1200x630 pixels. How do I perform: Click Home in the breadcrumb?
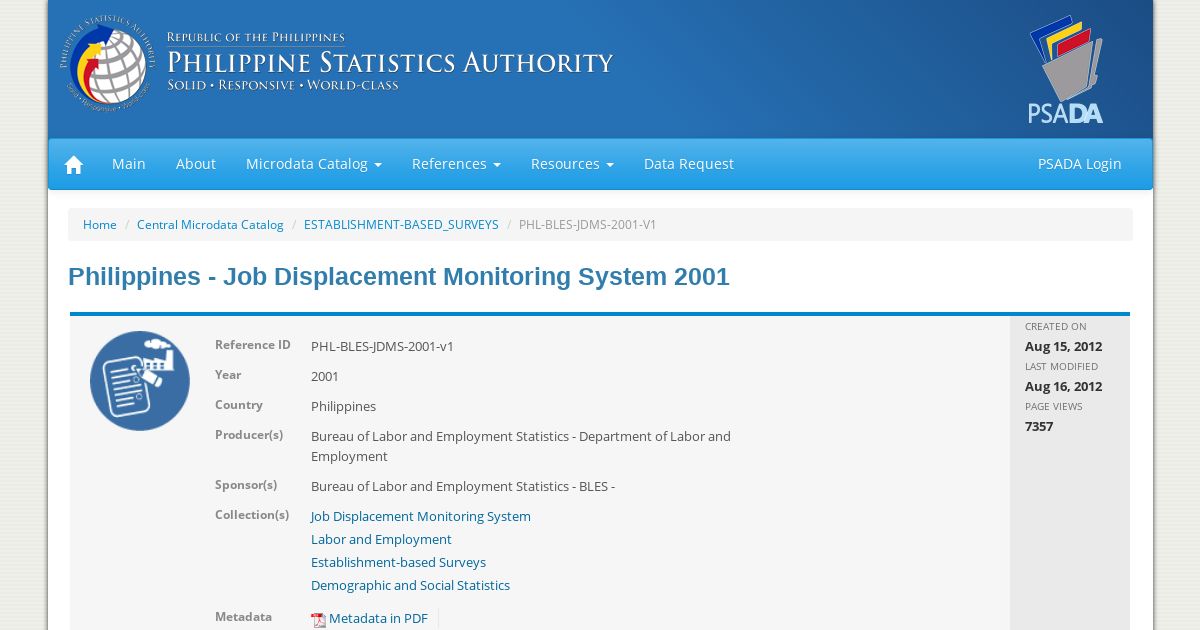click(100, 225)
